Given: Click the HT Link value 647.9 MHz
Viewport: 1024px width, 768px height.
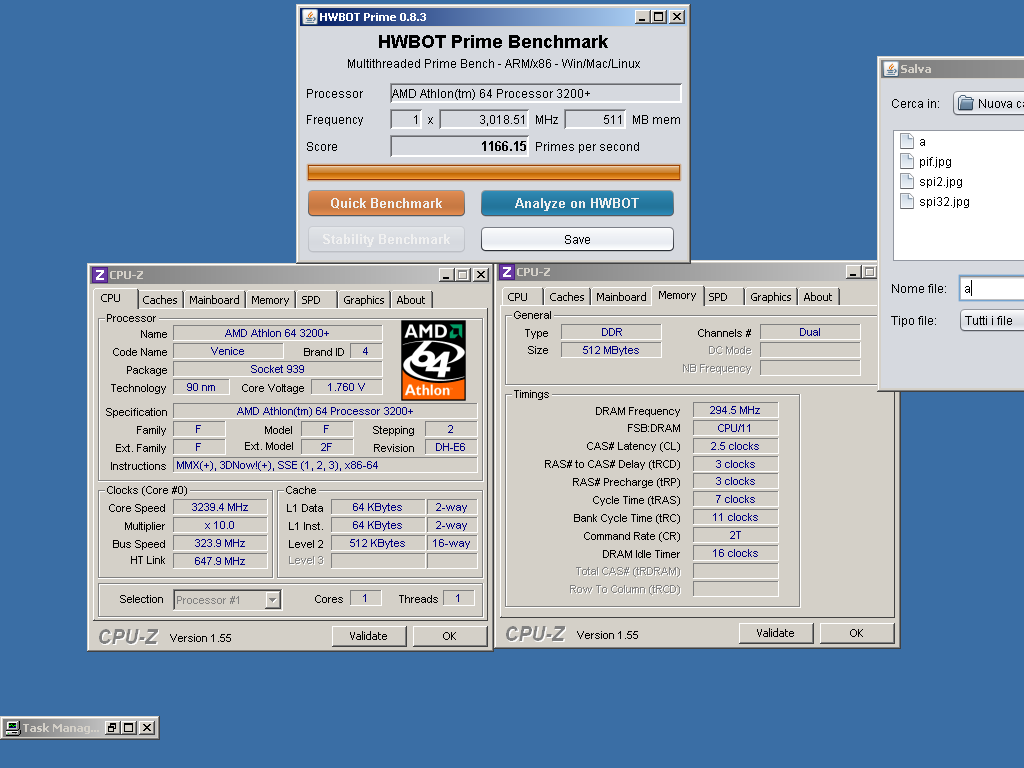Looking at the screenshot, I should click(220, 561).
